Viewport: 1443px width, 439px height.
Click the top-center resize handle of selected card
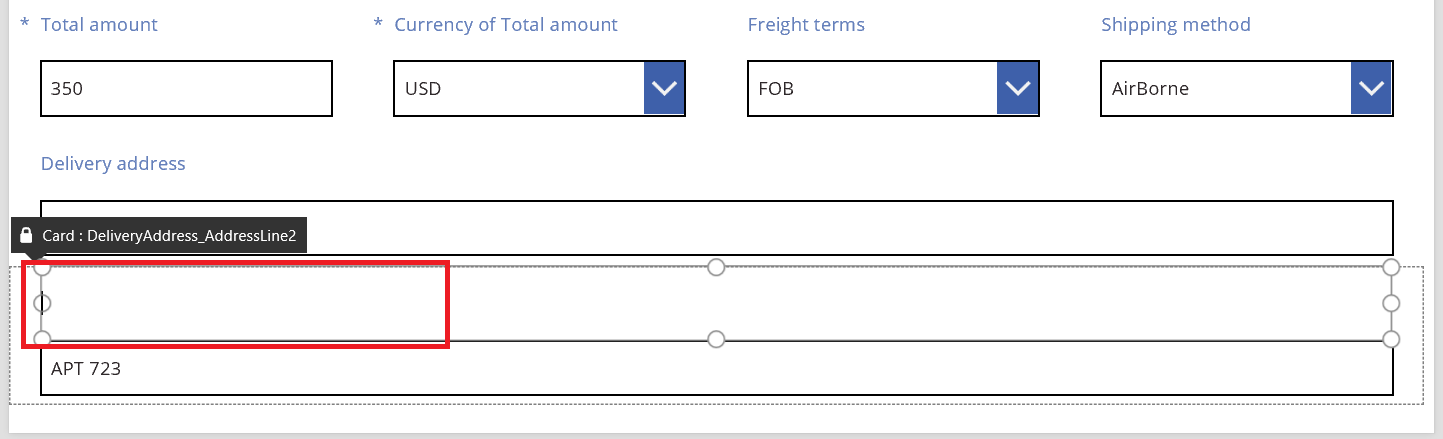click(716, 267)
